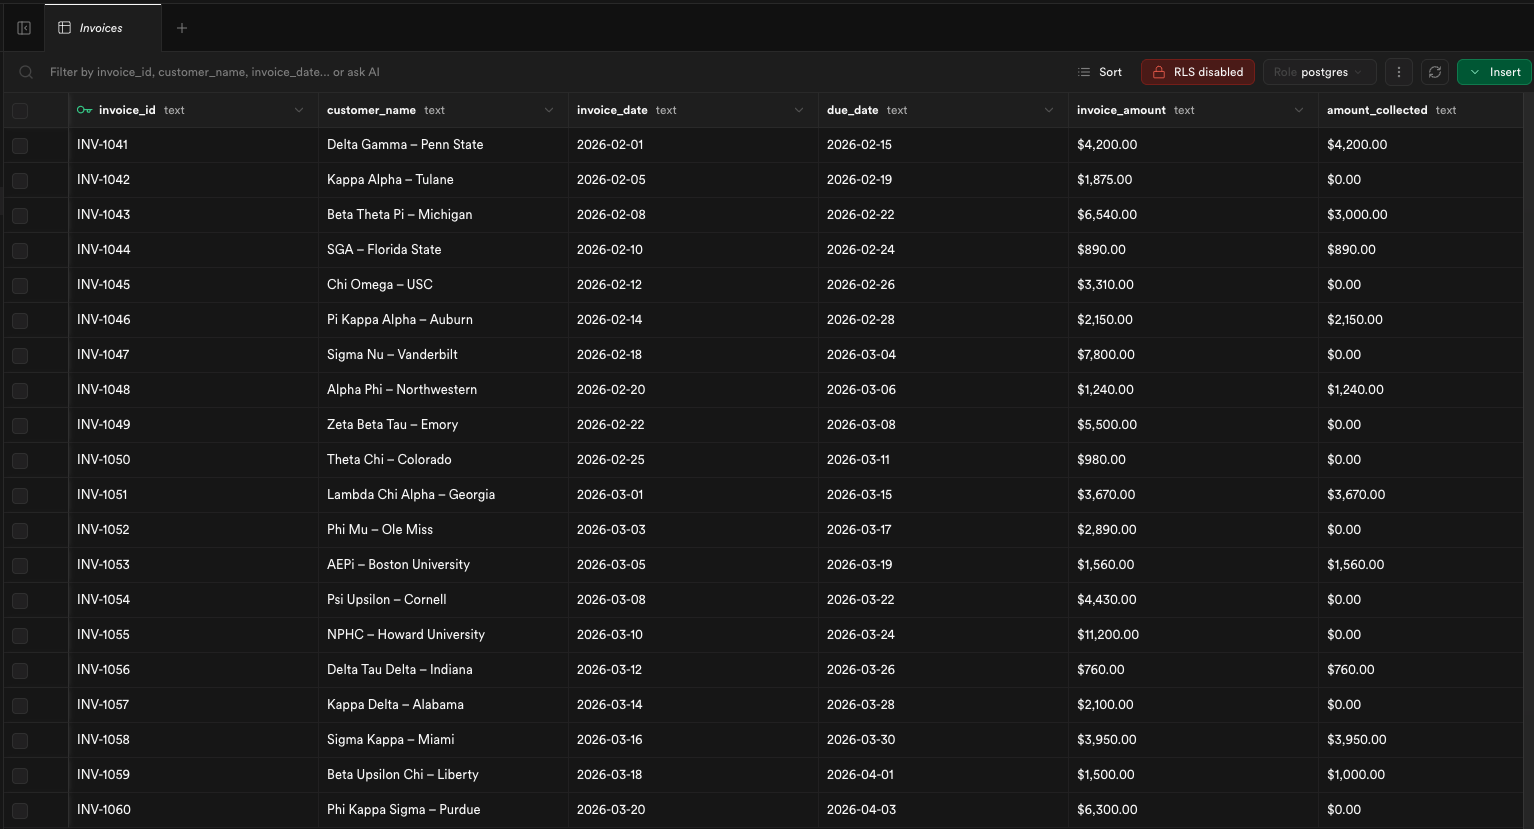Screen dimensions: 1534x829
Task: Click the Sort button
Action: coord(1100,72)
